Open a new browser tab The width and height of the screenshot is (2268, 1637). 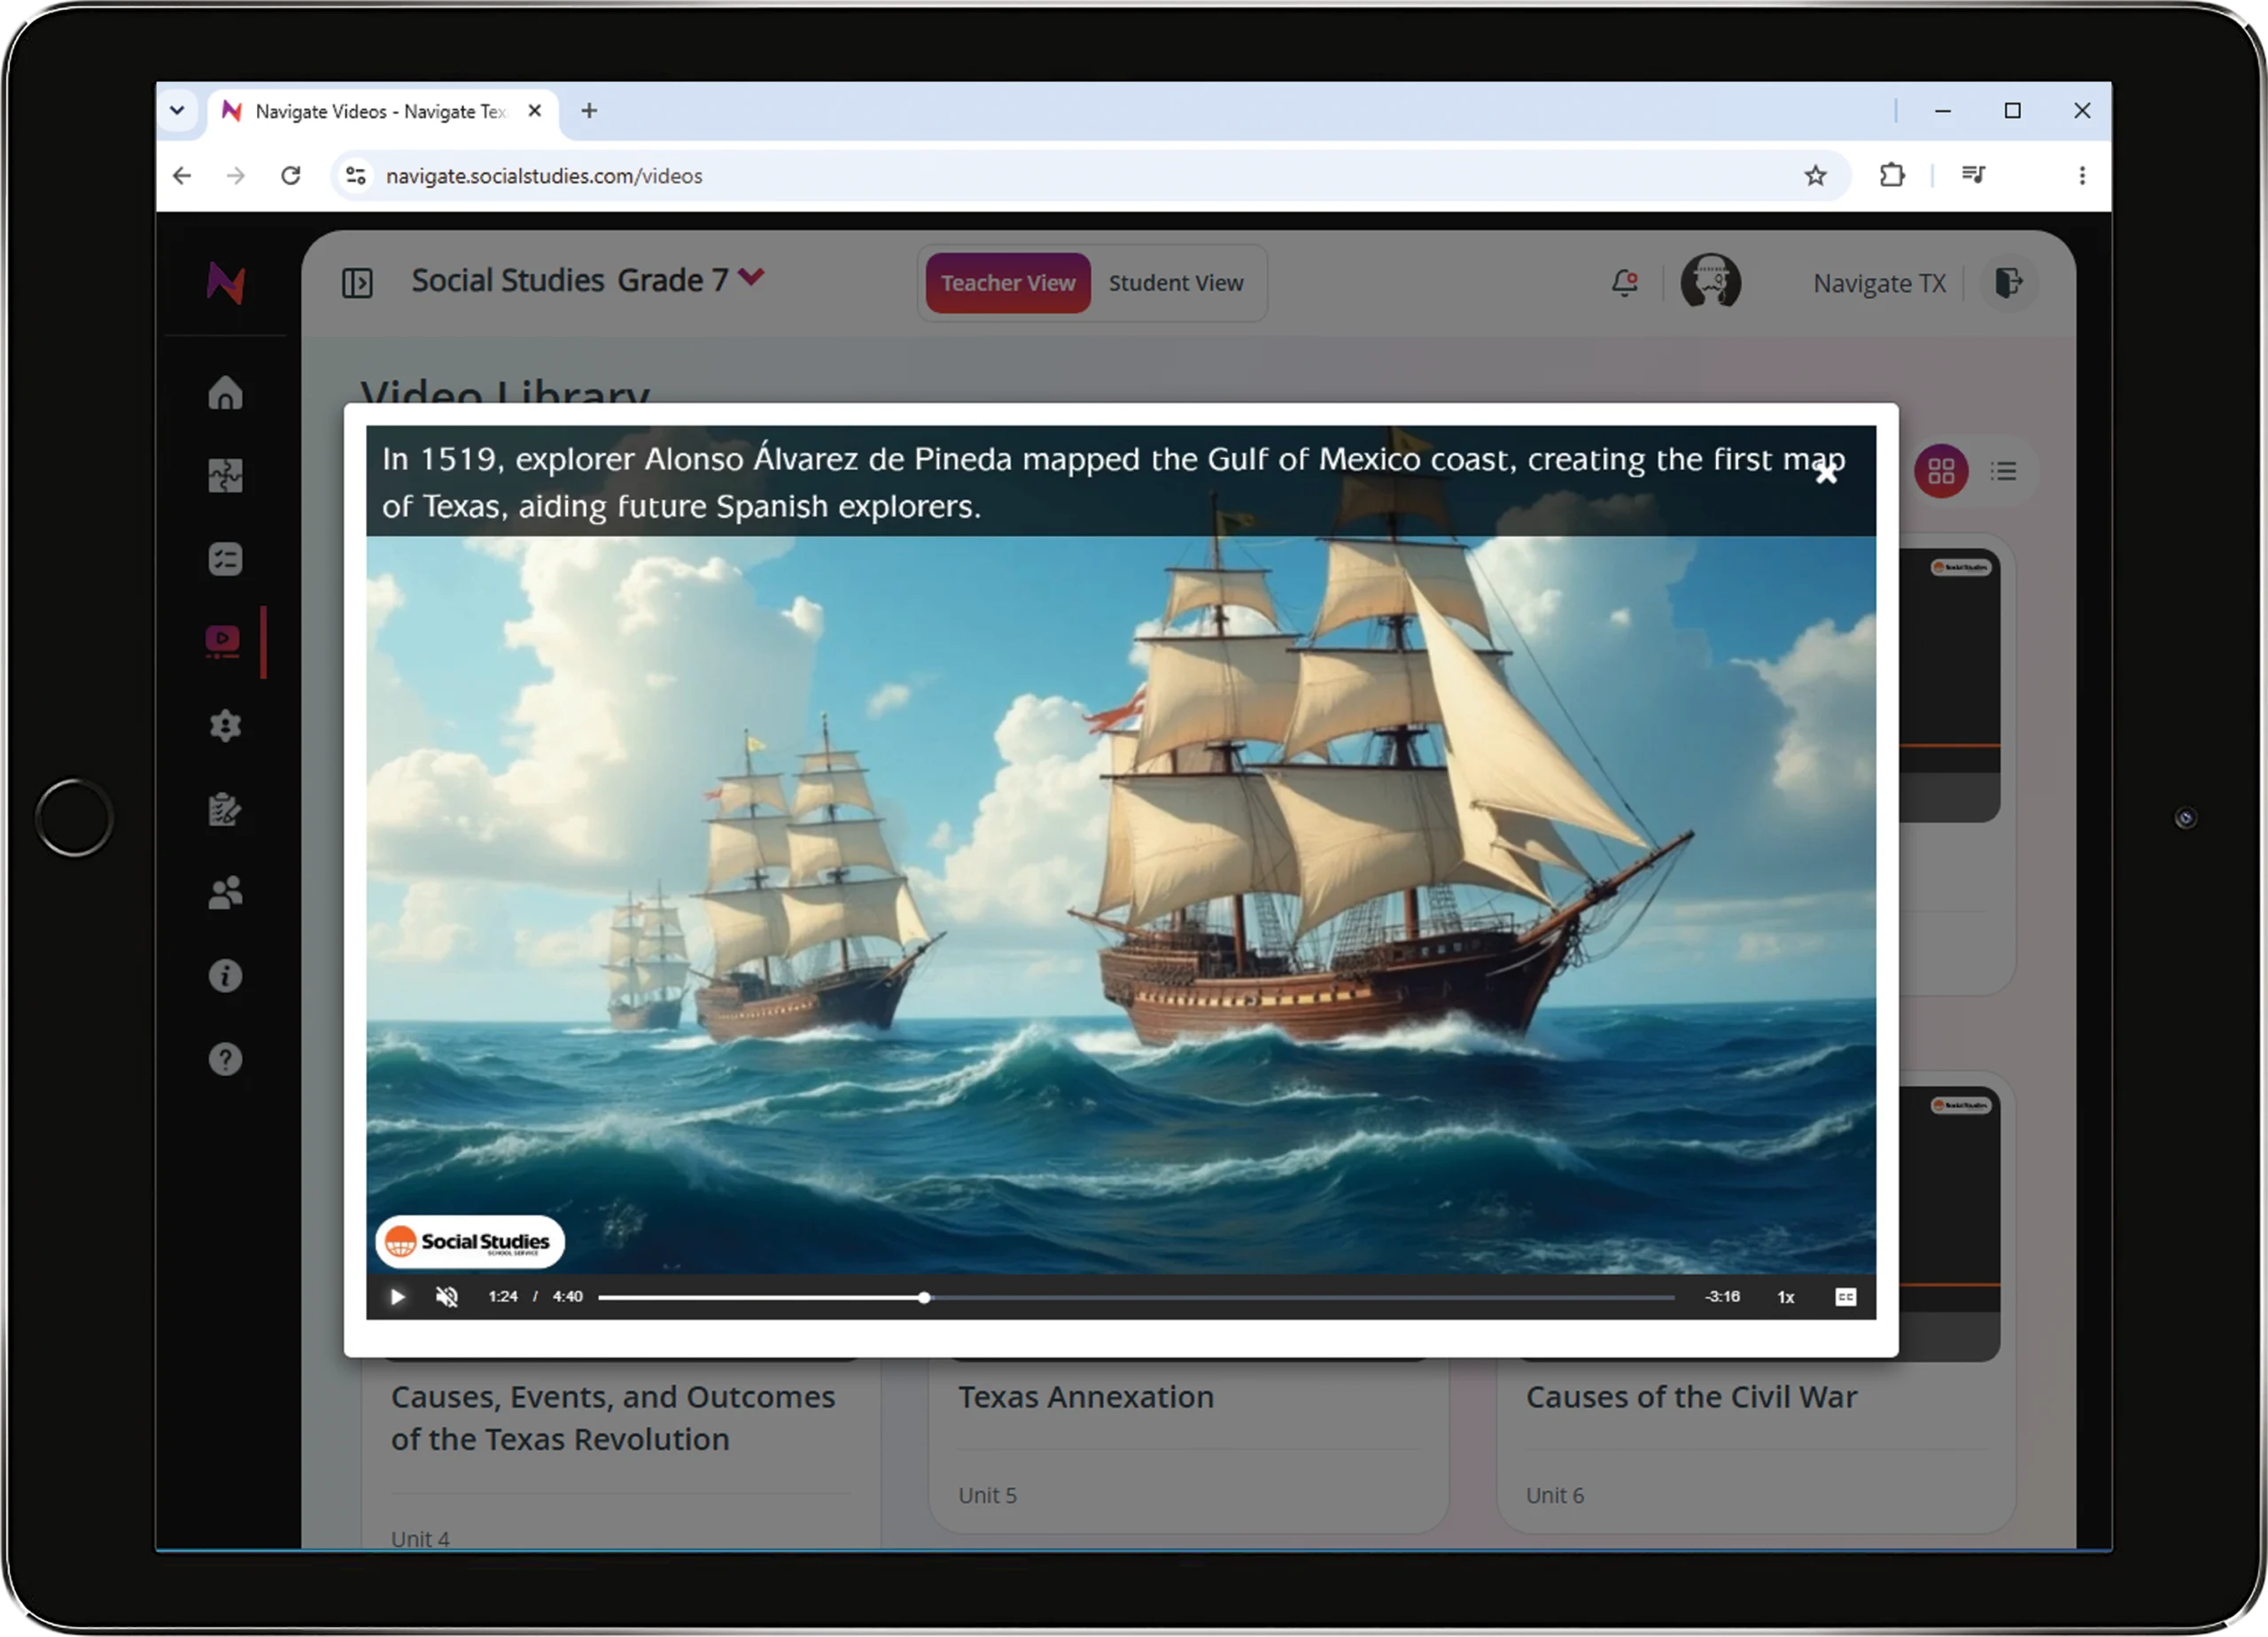click(x=589, y=111)
